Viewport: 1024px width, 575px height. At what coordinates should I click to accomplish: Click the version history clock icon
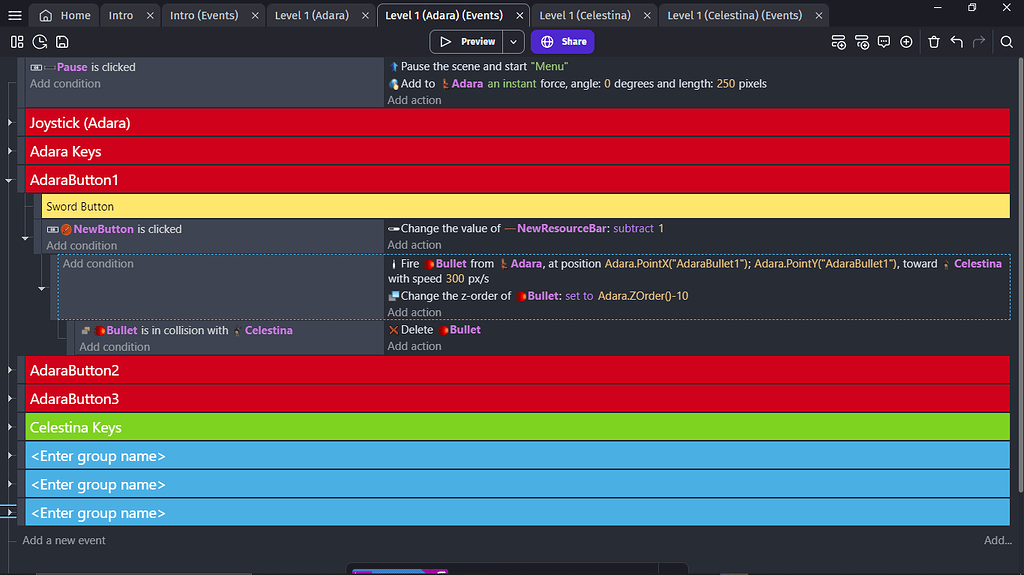40,42
